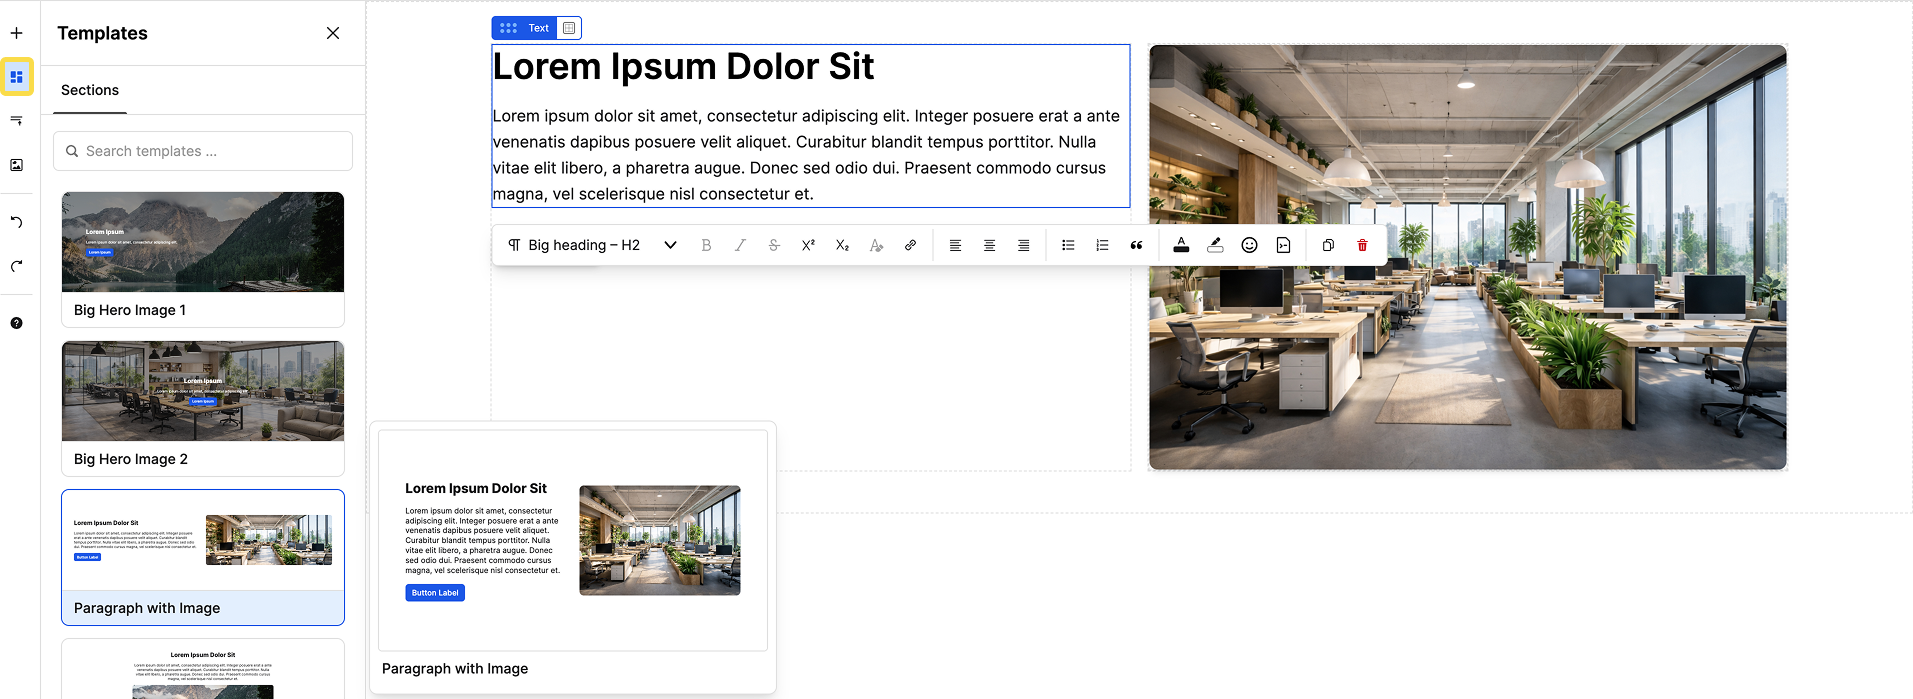Open the add plus menu in sidebar

[17, 33]
